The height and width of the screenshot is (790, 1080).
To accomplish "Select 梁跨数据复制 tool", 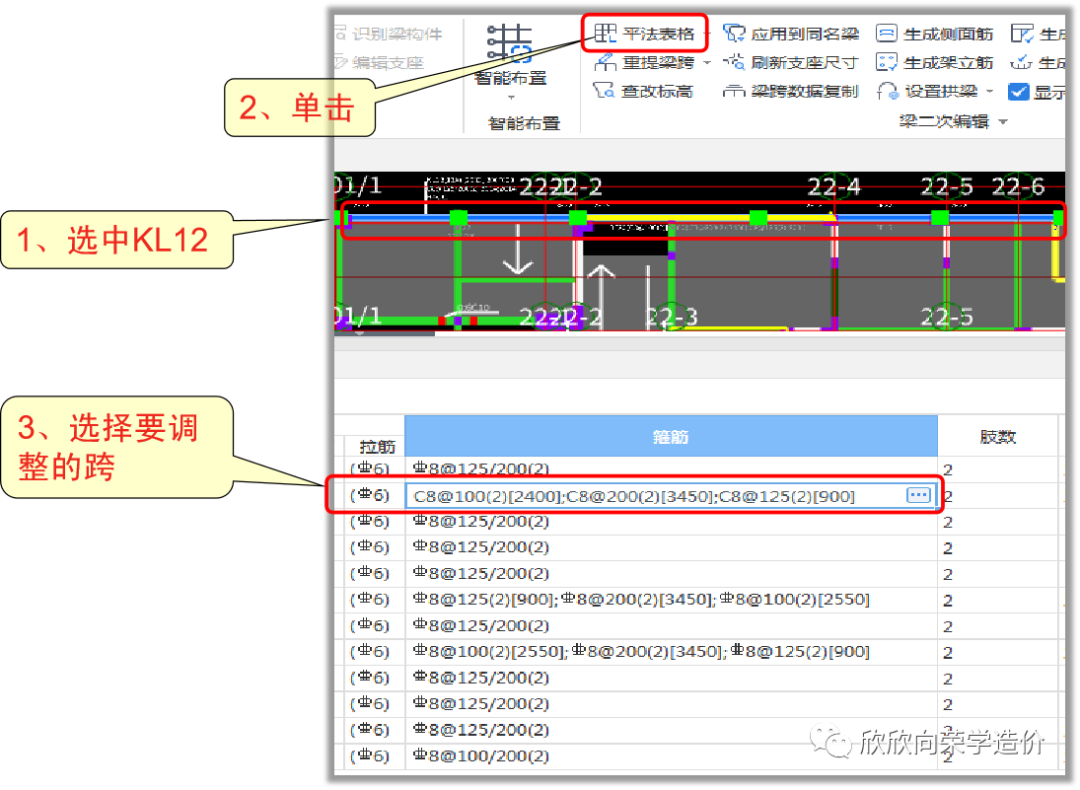I will click(x=791, y=91).
